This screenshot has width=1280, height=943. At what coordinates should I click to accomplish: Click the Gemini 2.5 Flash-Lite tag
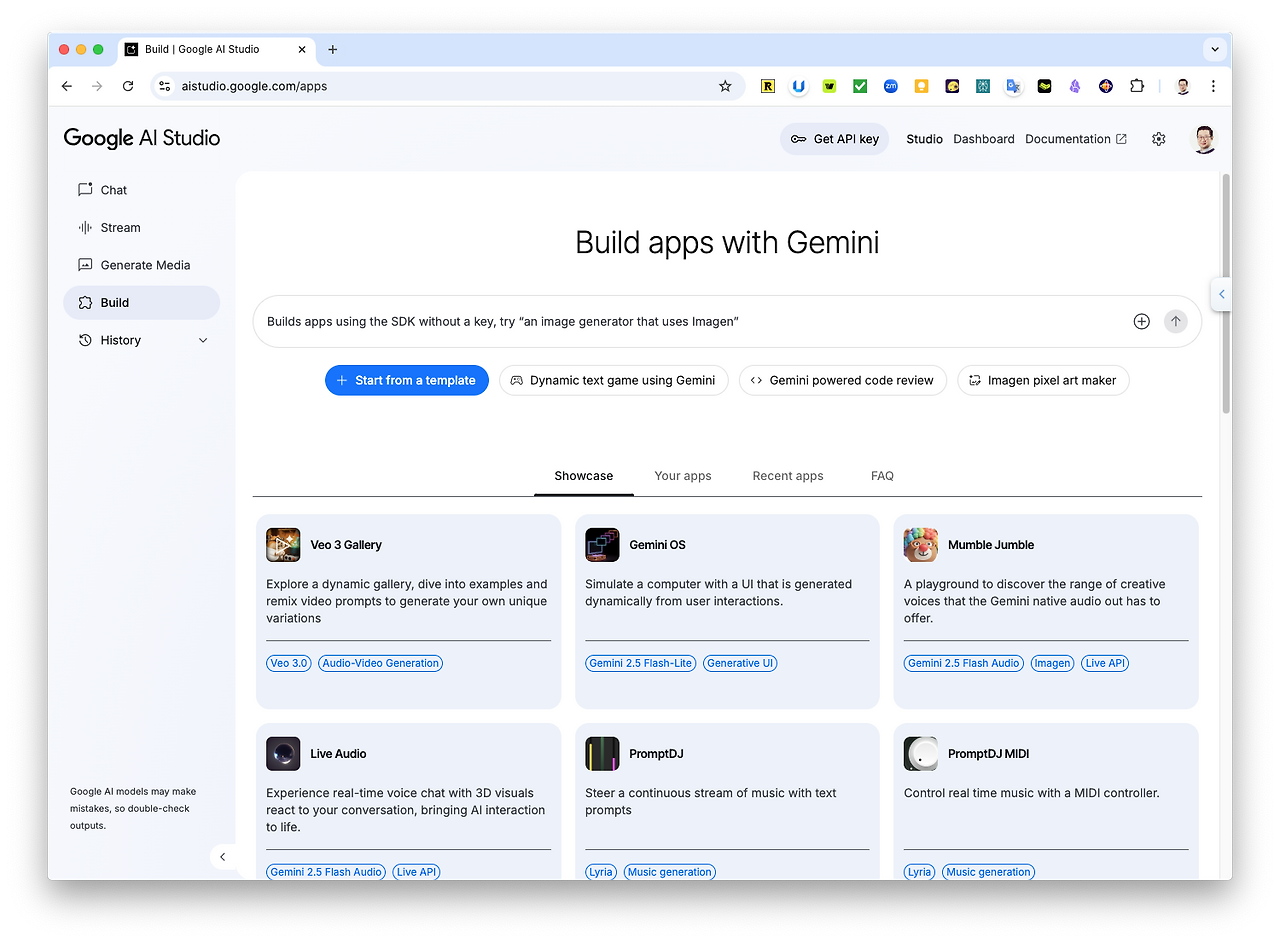point(641,663)
